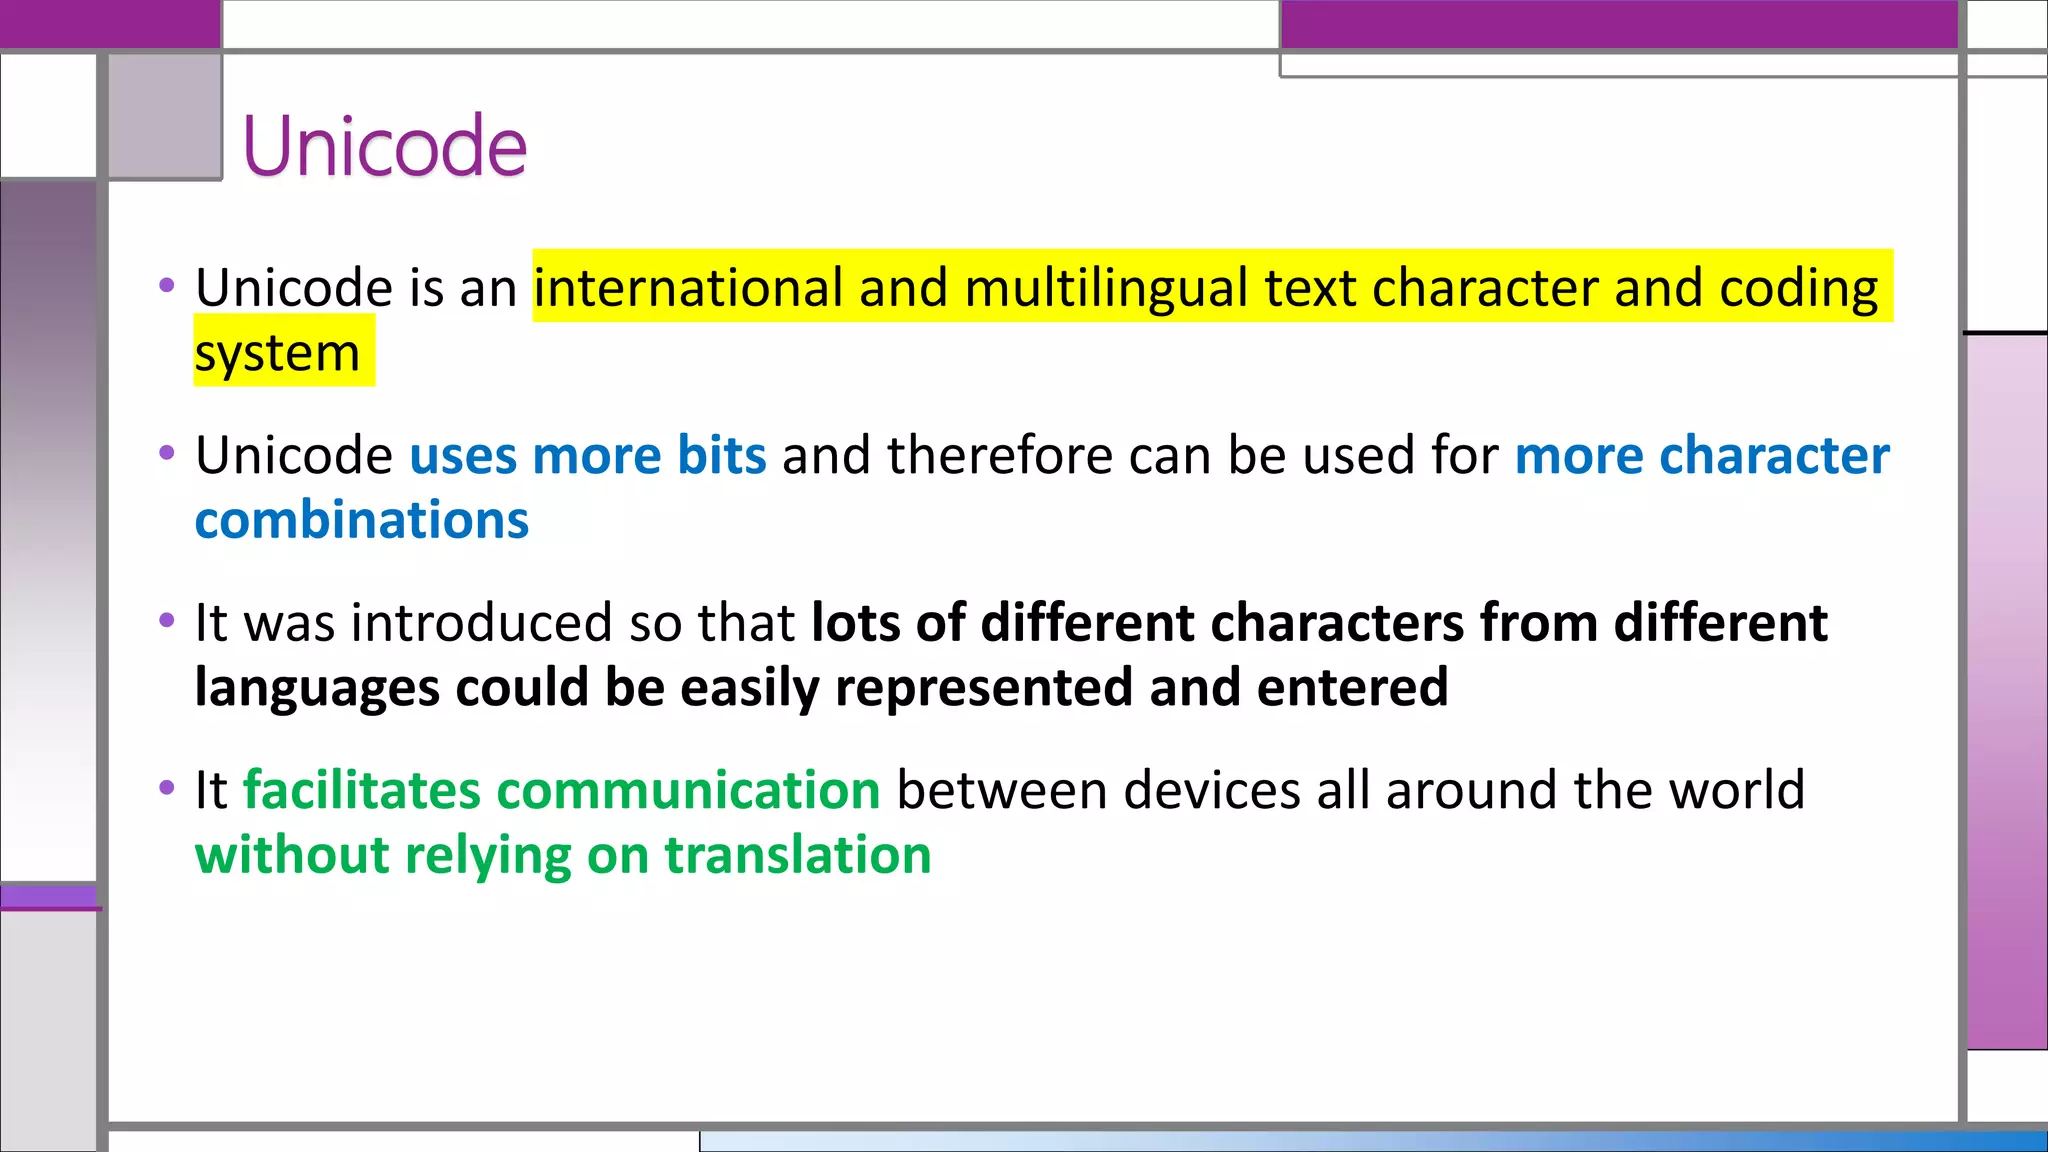Viewport: 2048px width, 1152px height.
Task: Click the highlighted word "system"
Action: pyautogui.click(x=277, y=353)
